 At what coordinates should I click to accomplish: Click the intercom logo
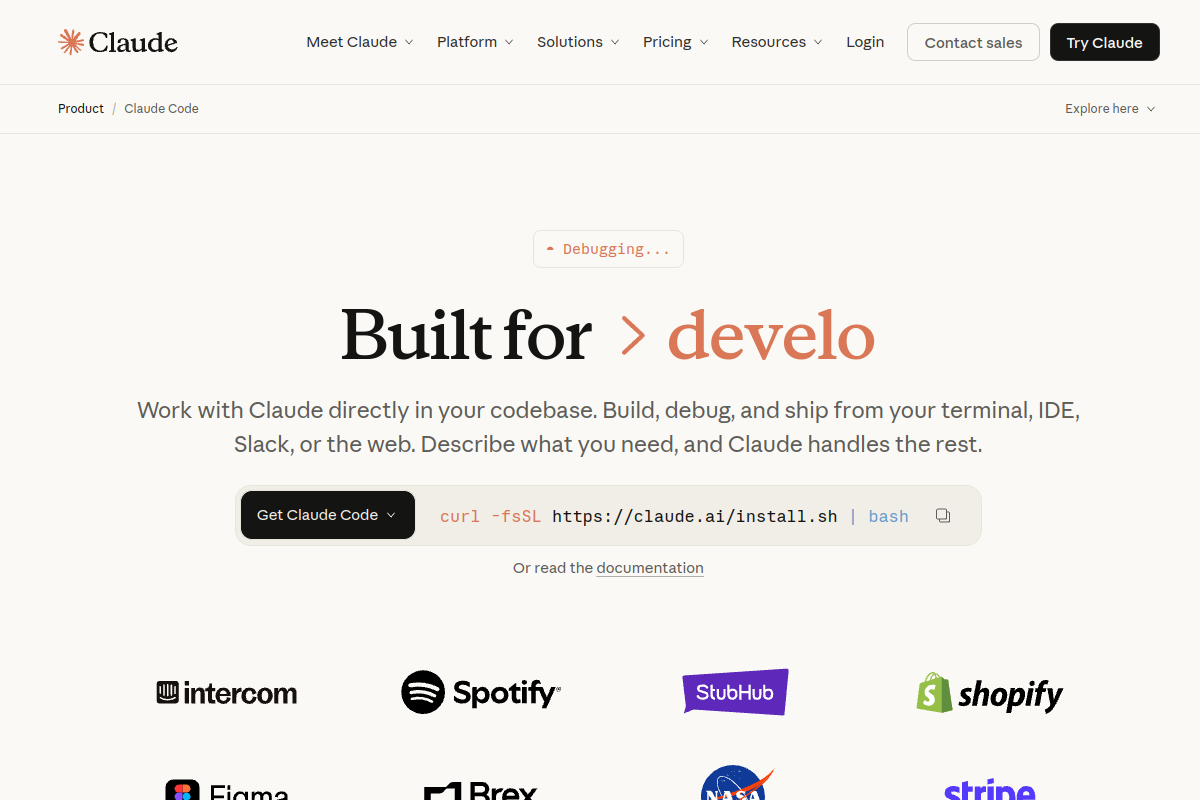(227, 692)
